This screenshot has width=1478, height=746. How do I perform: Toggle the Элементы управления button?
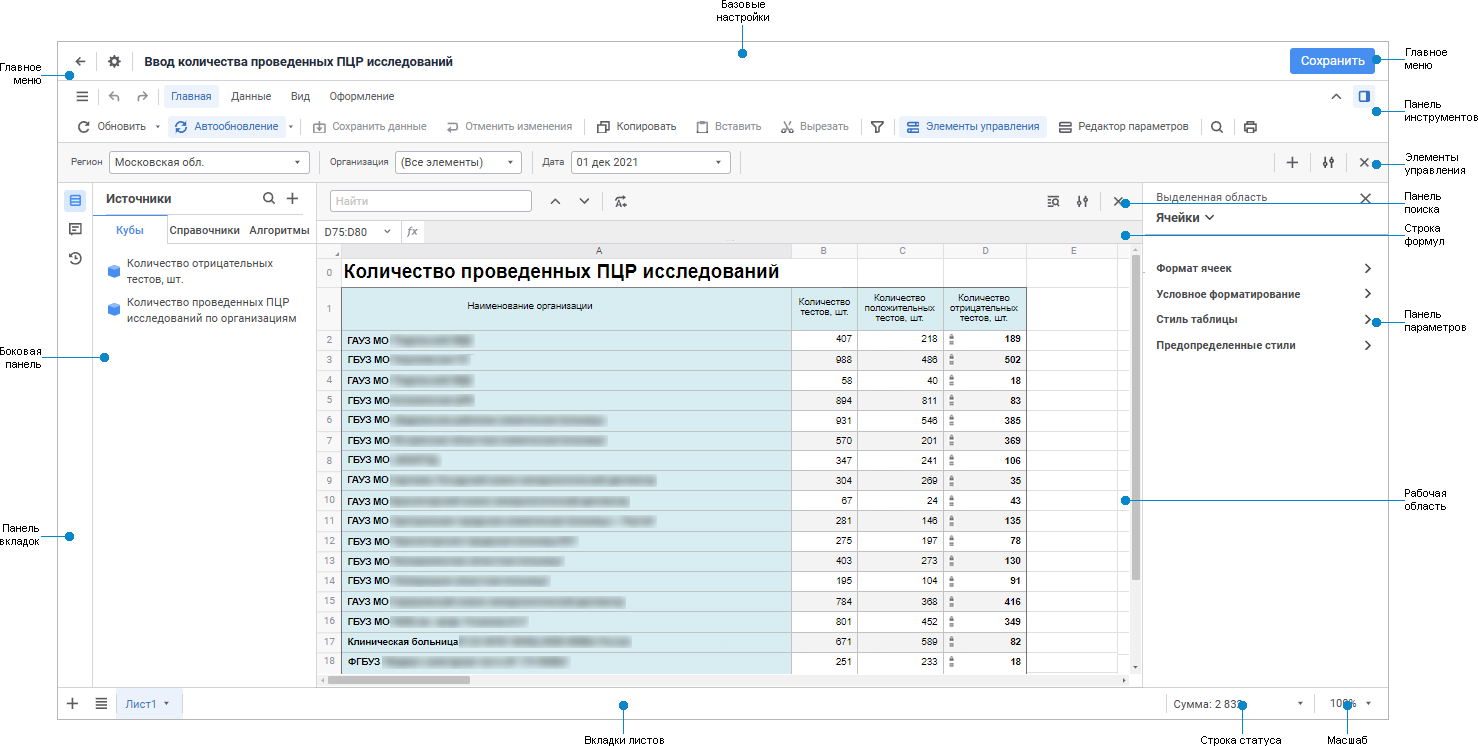[x=973, y=127]
